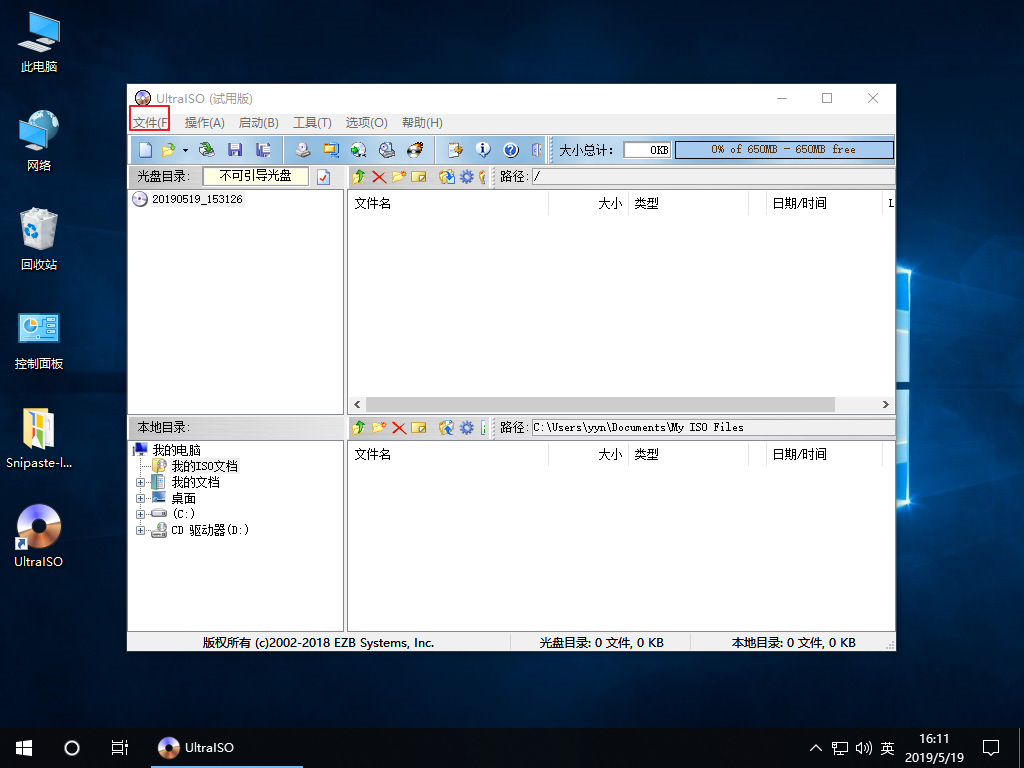Click the image properties checkmark page icon
The height and width of the screenshot is (768, 1024).
point(323,177)
